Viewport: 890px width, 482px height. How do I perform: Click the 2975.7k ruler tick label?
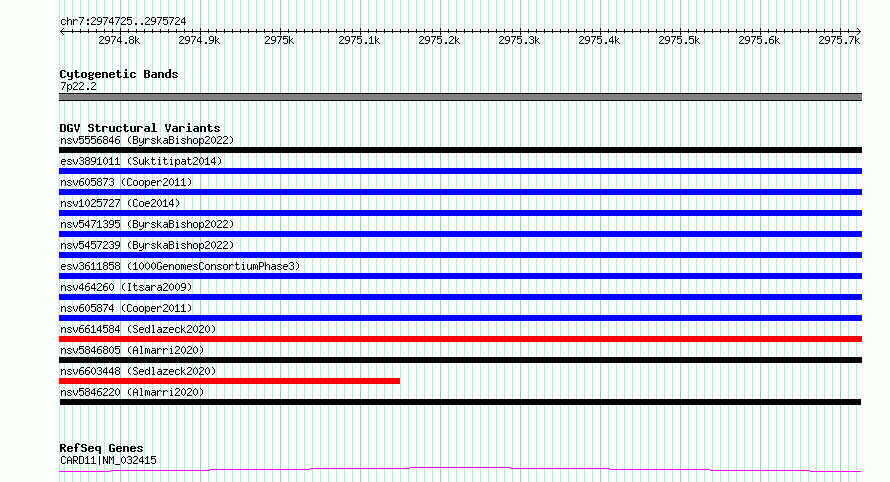click(839, 40)
